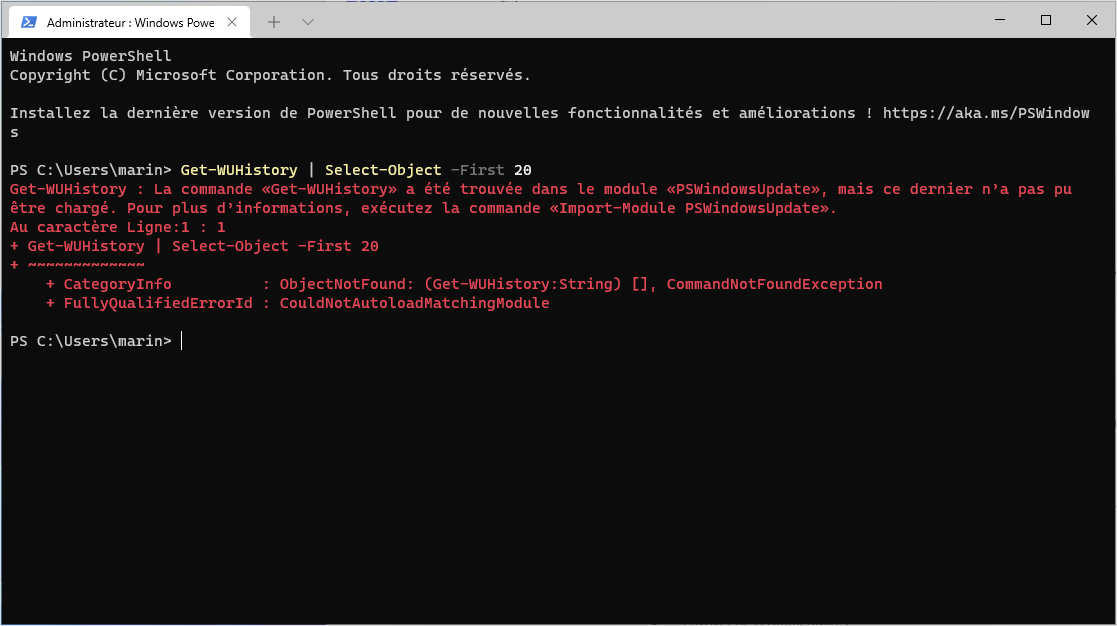Click the Copyright (C) Microsoft Corporation line
Image resolution: width=1117 pixels, height=626 pixels.
coord(270,75)
